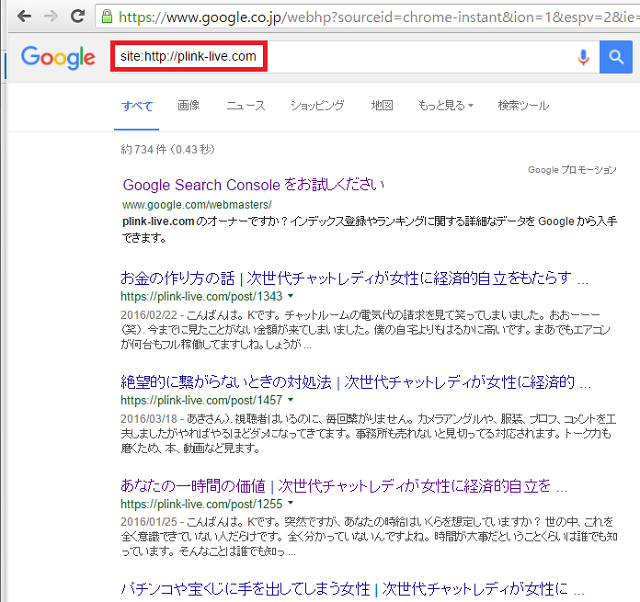Viewport: 640px width, 602px height.
Task: Expand arrow next to plink-live.com/post/1343
Action: pyautogui.click(x=291, y=295)
